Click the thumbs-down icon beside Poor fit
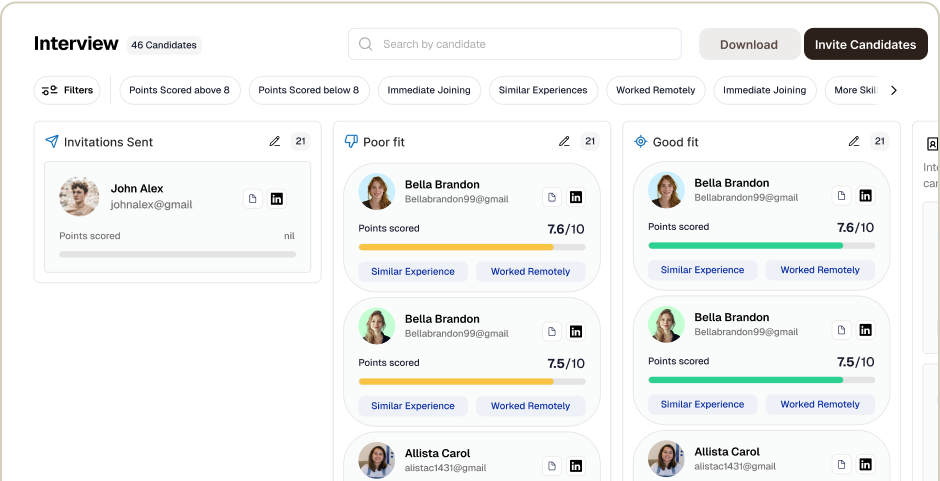This screenshot has height=481, width=940. tap(351, 142)
